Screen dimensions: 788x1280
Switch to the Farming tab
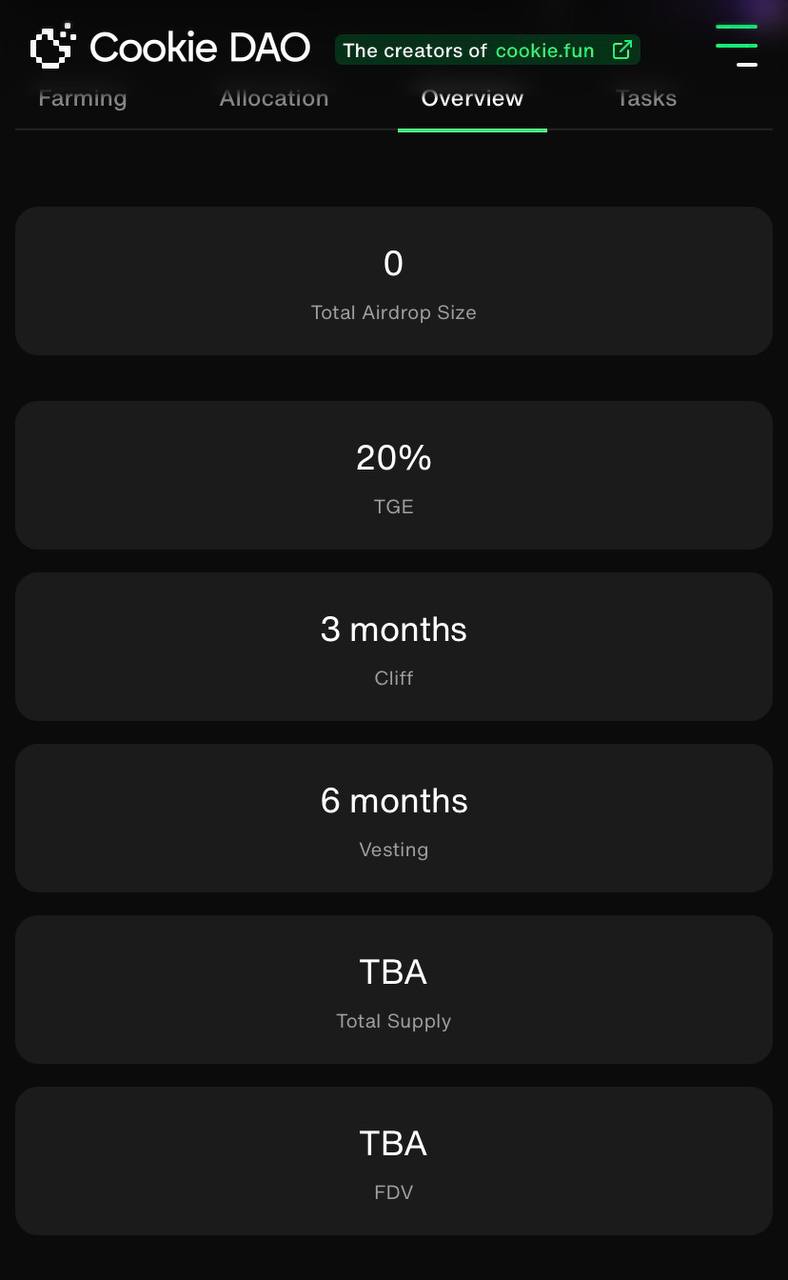[x=83, y=98]
